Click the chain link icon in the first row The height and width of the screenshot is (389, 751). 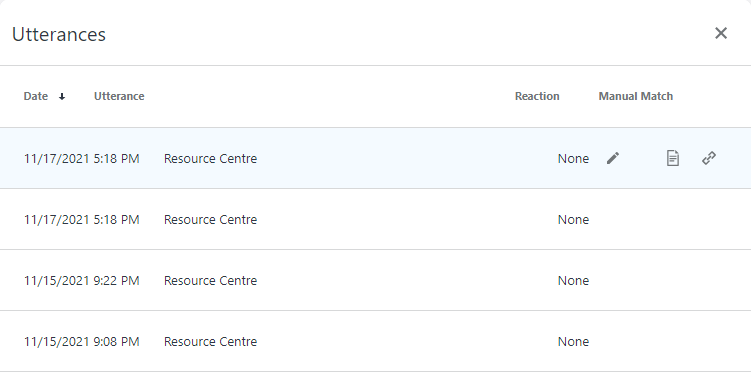click(709, 158)
